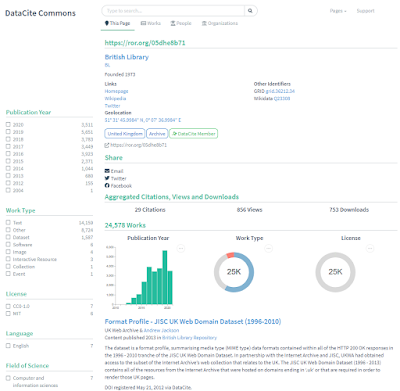Open the GRID identifier link
The height and width of the screenshot is (391, 400).
coord(280,91)
